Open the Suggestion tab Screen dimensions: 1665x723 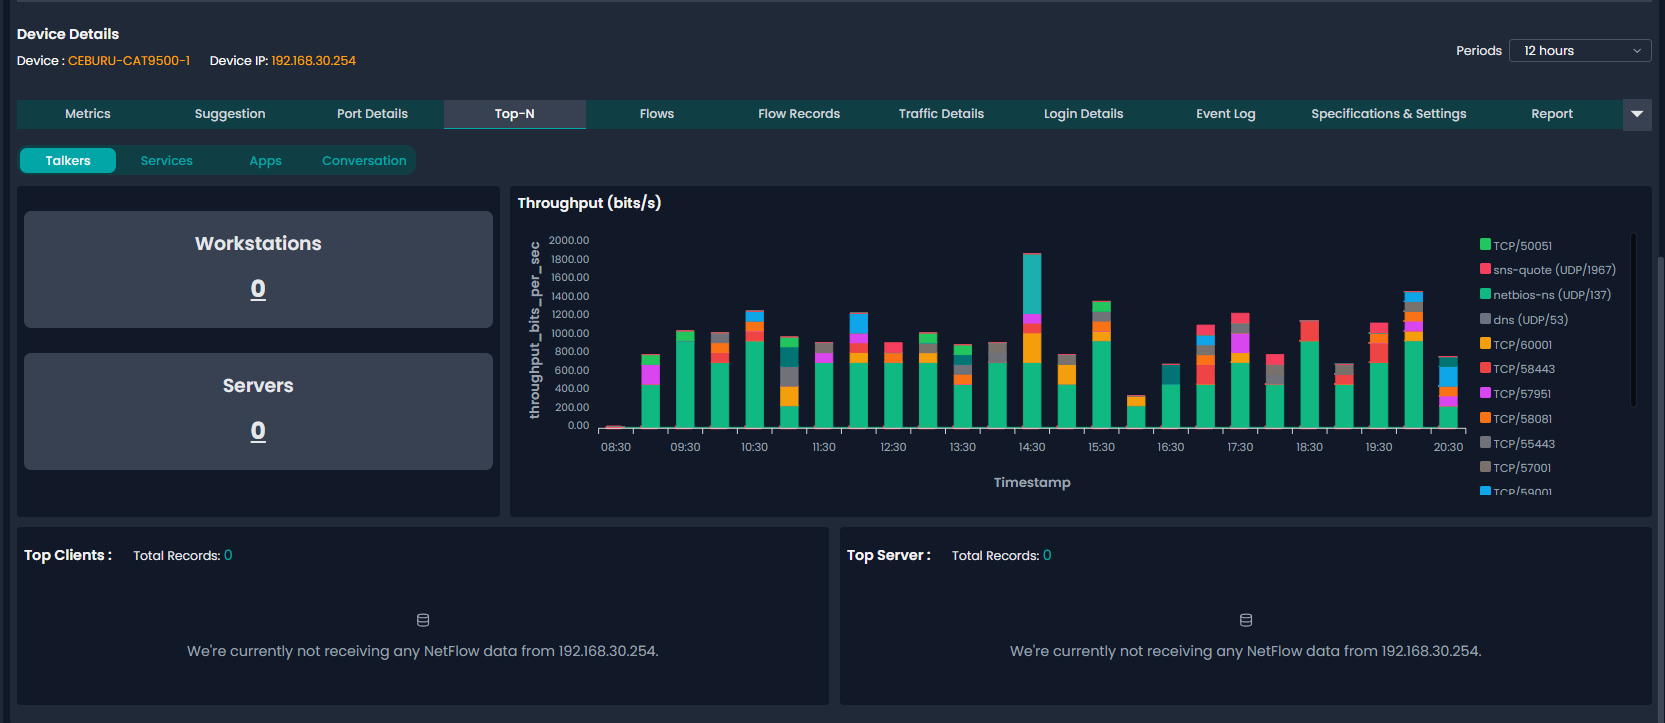230,114
